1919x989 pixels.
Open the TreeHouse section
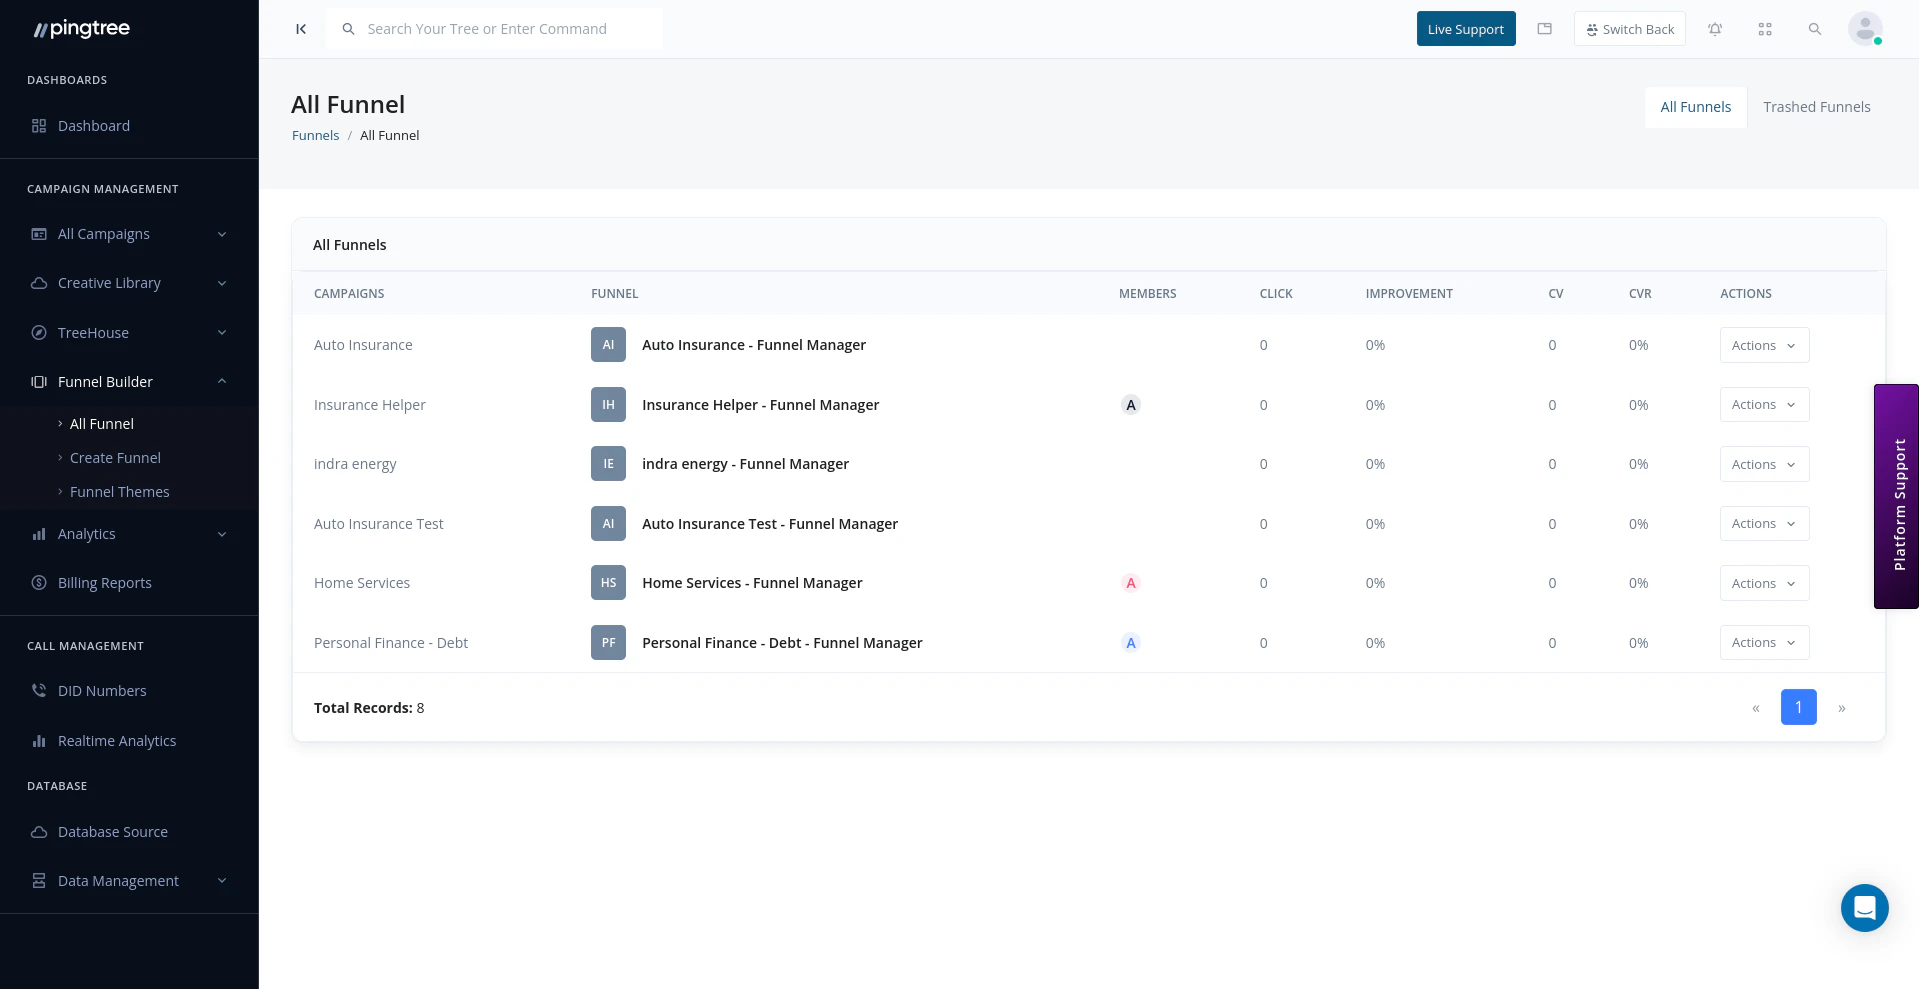(x=93, y=332)
